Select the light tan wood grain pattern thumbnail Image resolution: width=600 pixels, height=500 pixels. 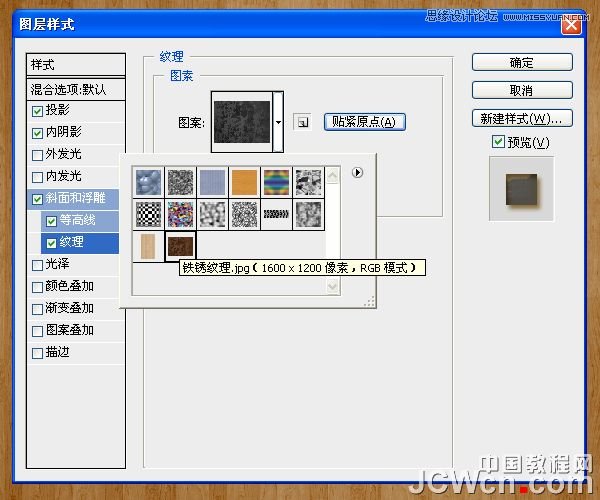click(x=148, y=246)
